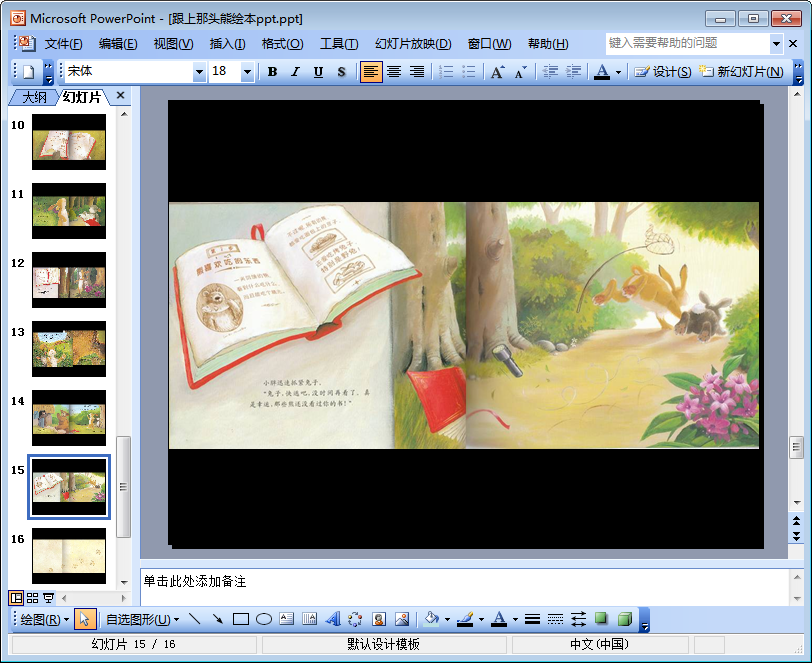Insert a vertical text box
Viewport: 812px width, 663px height.
click(310, 619)
